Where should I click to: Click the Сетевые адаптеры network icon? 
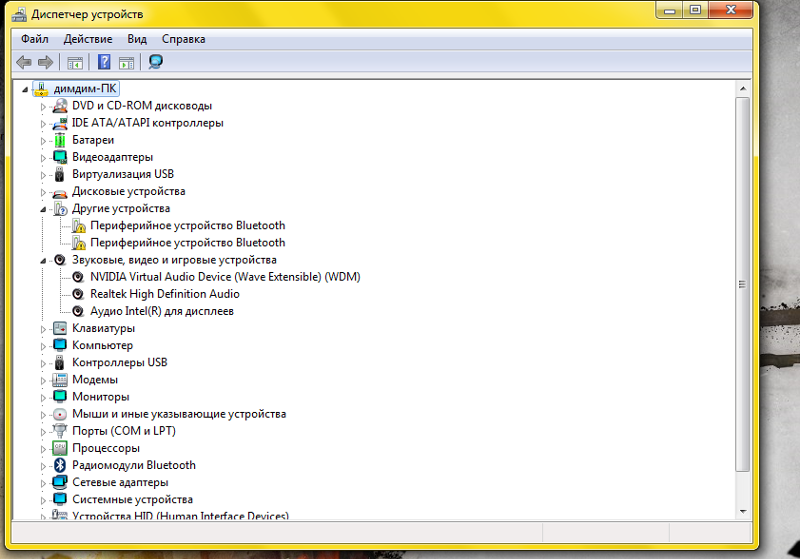[60, 482]
